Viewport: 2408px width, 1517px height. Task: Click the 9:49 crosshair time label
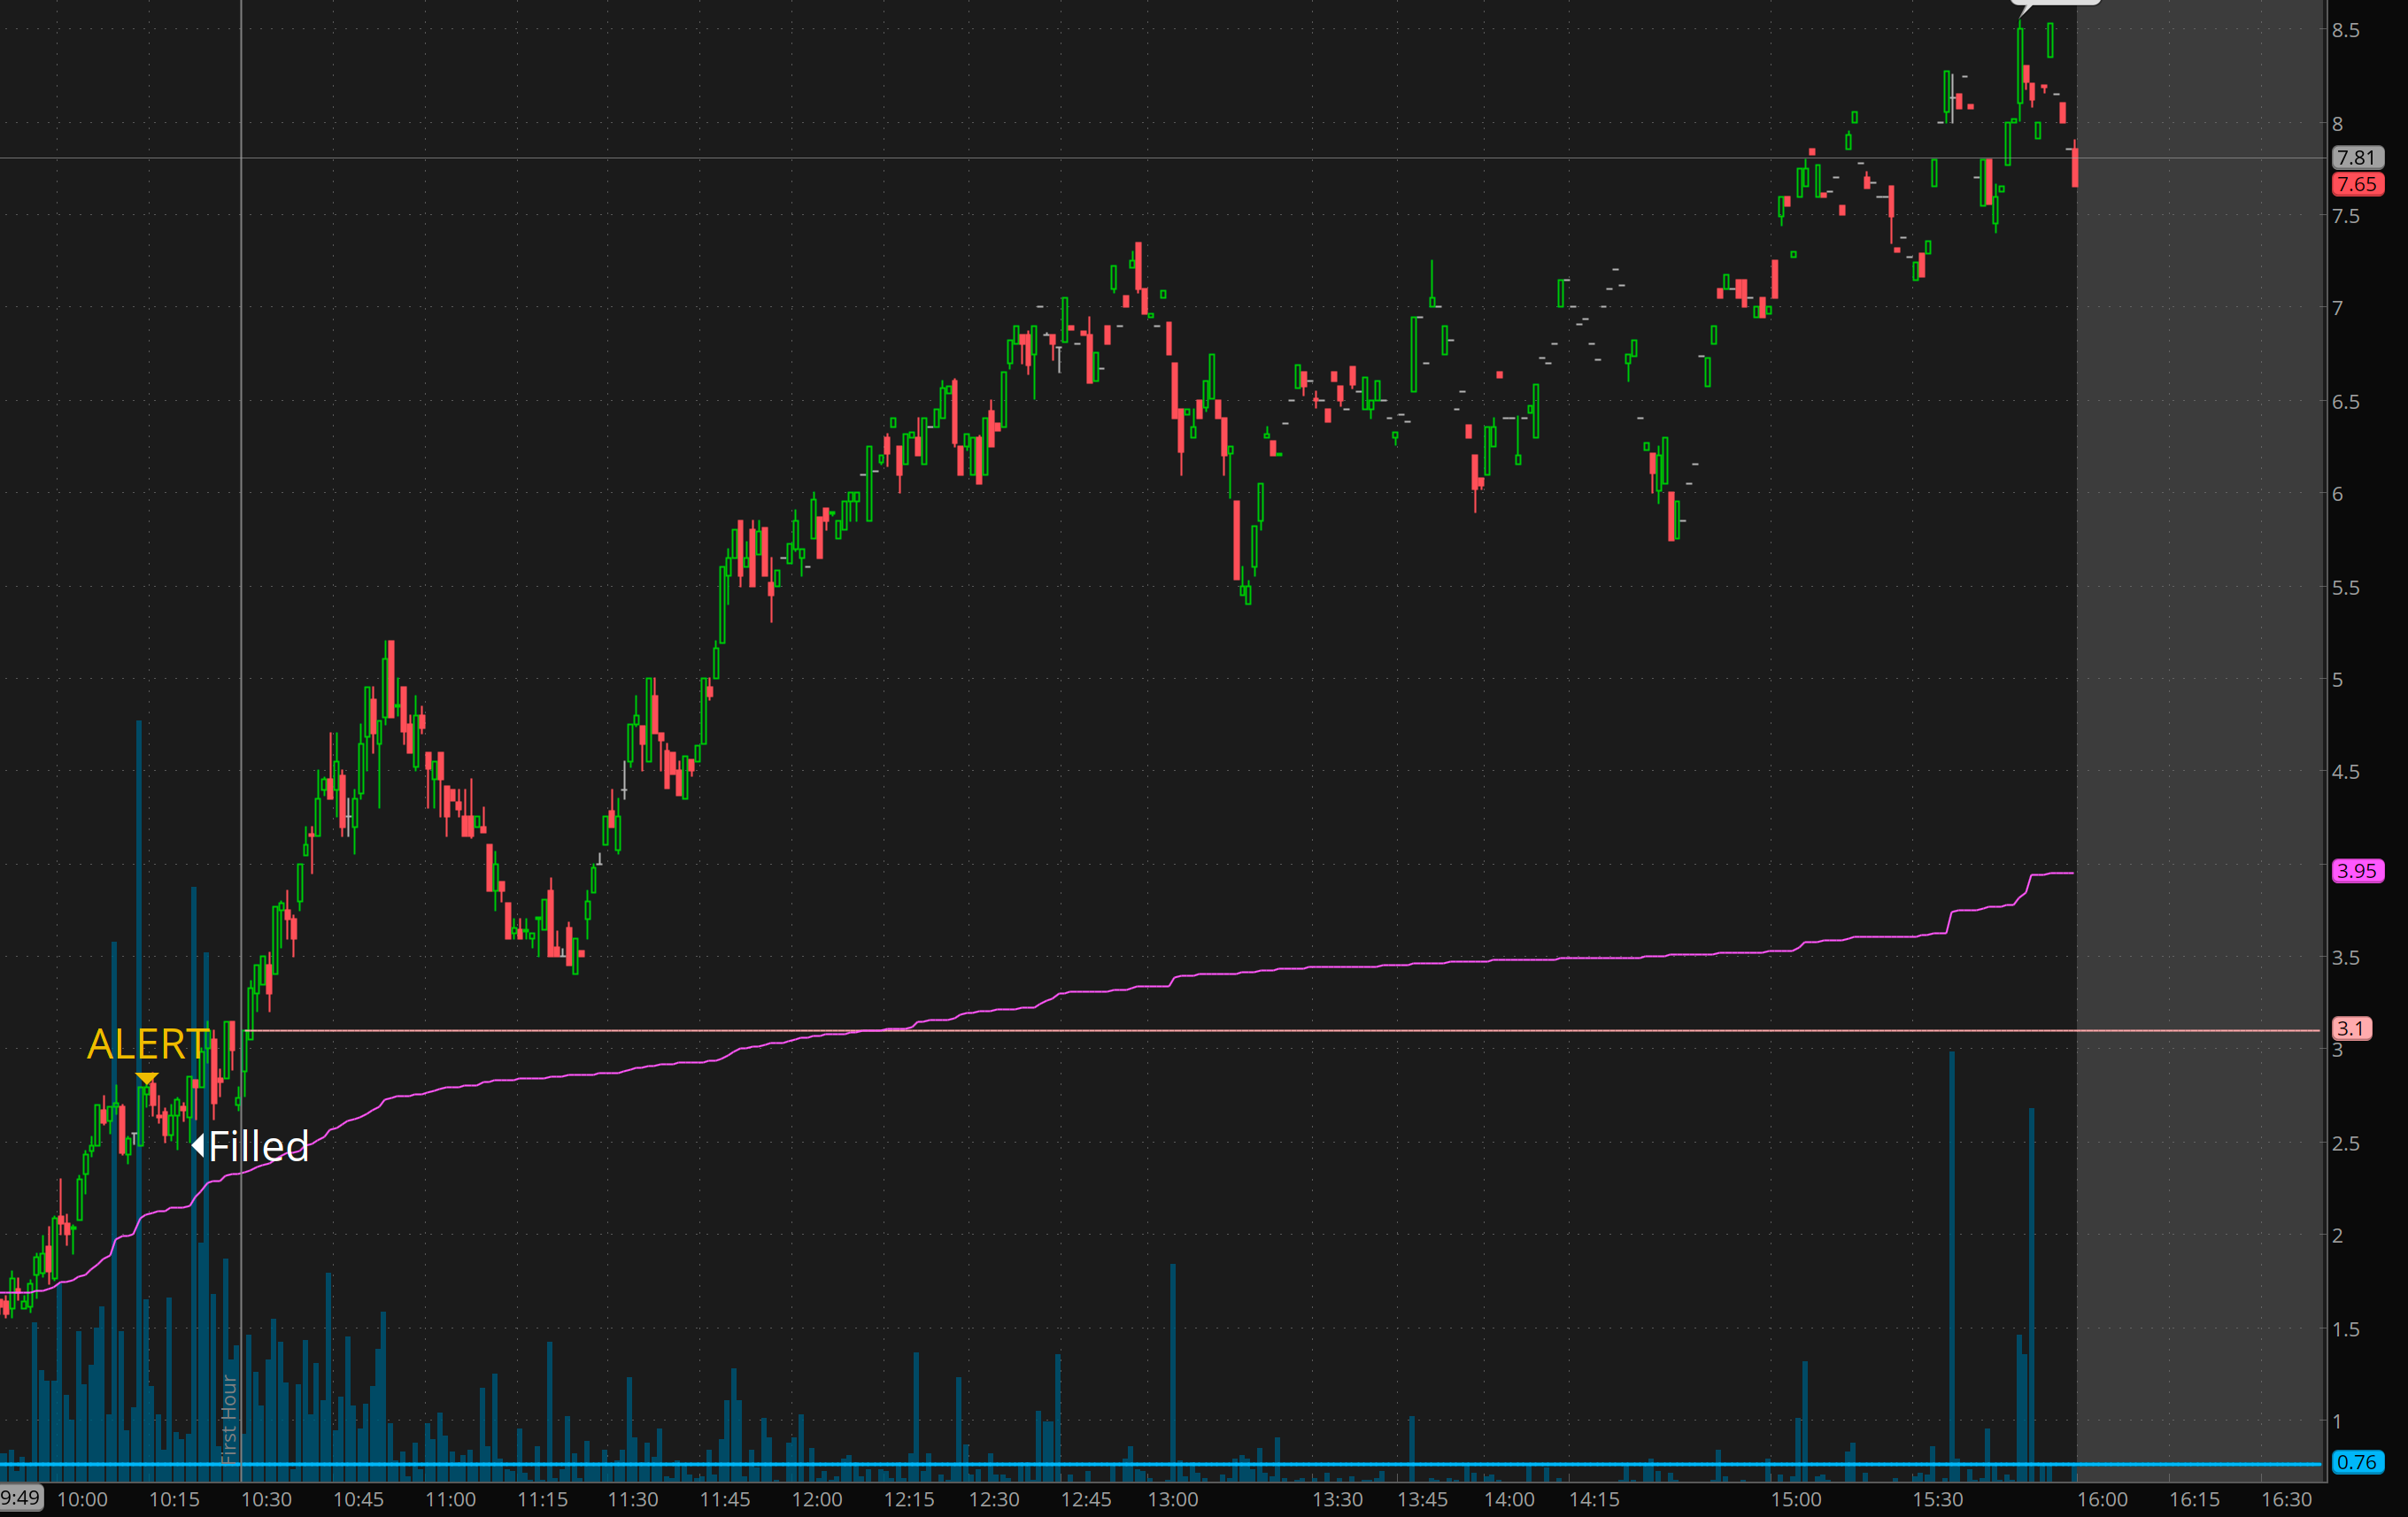20,1498
